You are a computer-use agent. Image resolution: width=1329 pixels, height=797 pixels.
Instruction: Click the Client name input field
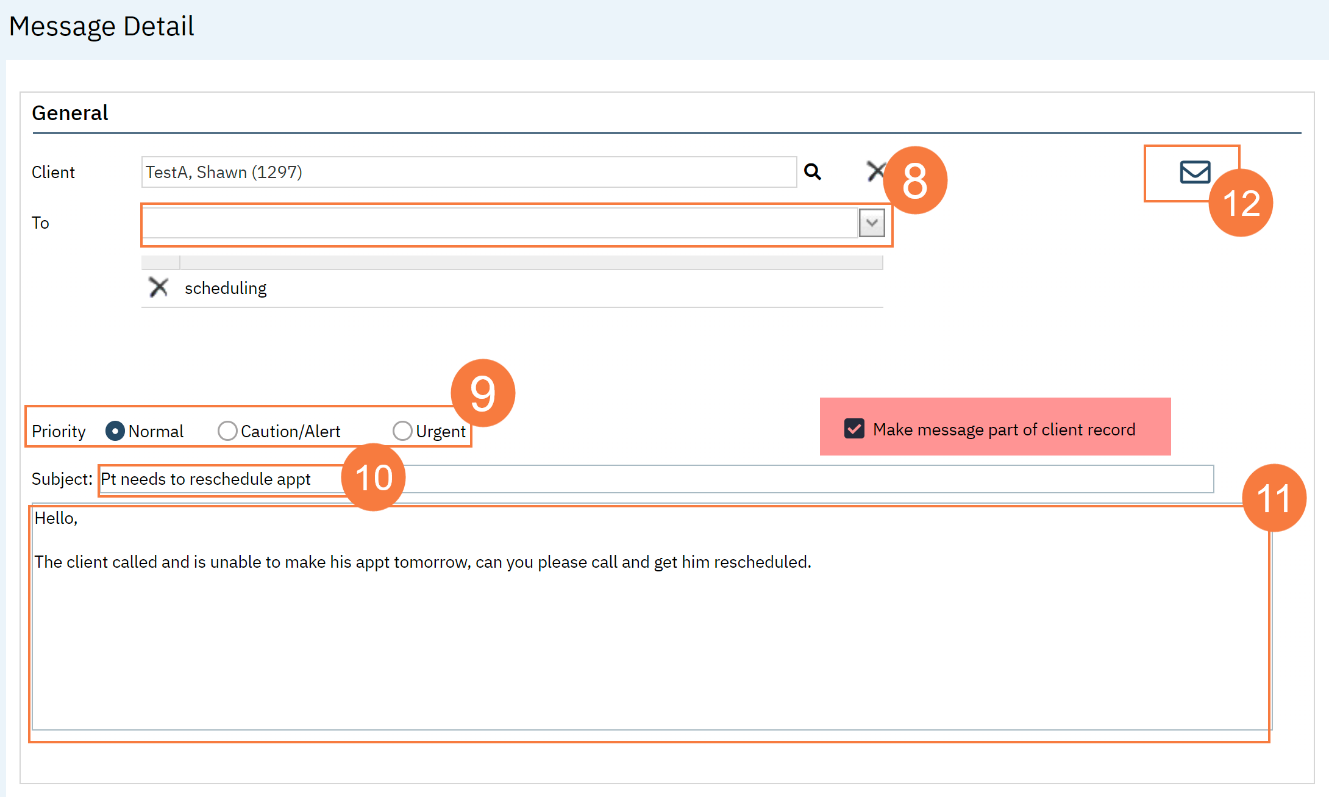(469, 172)
